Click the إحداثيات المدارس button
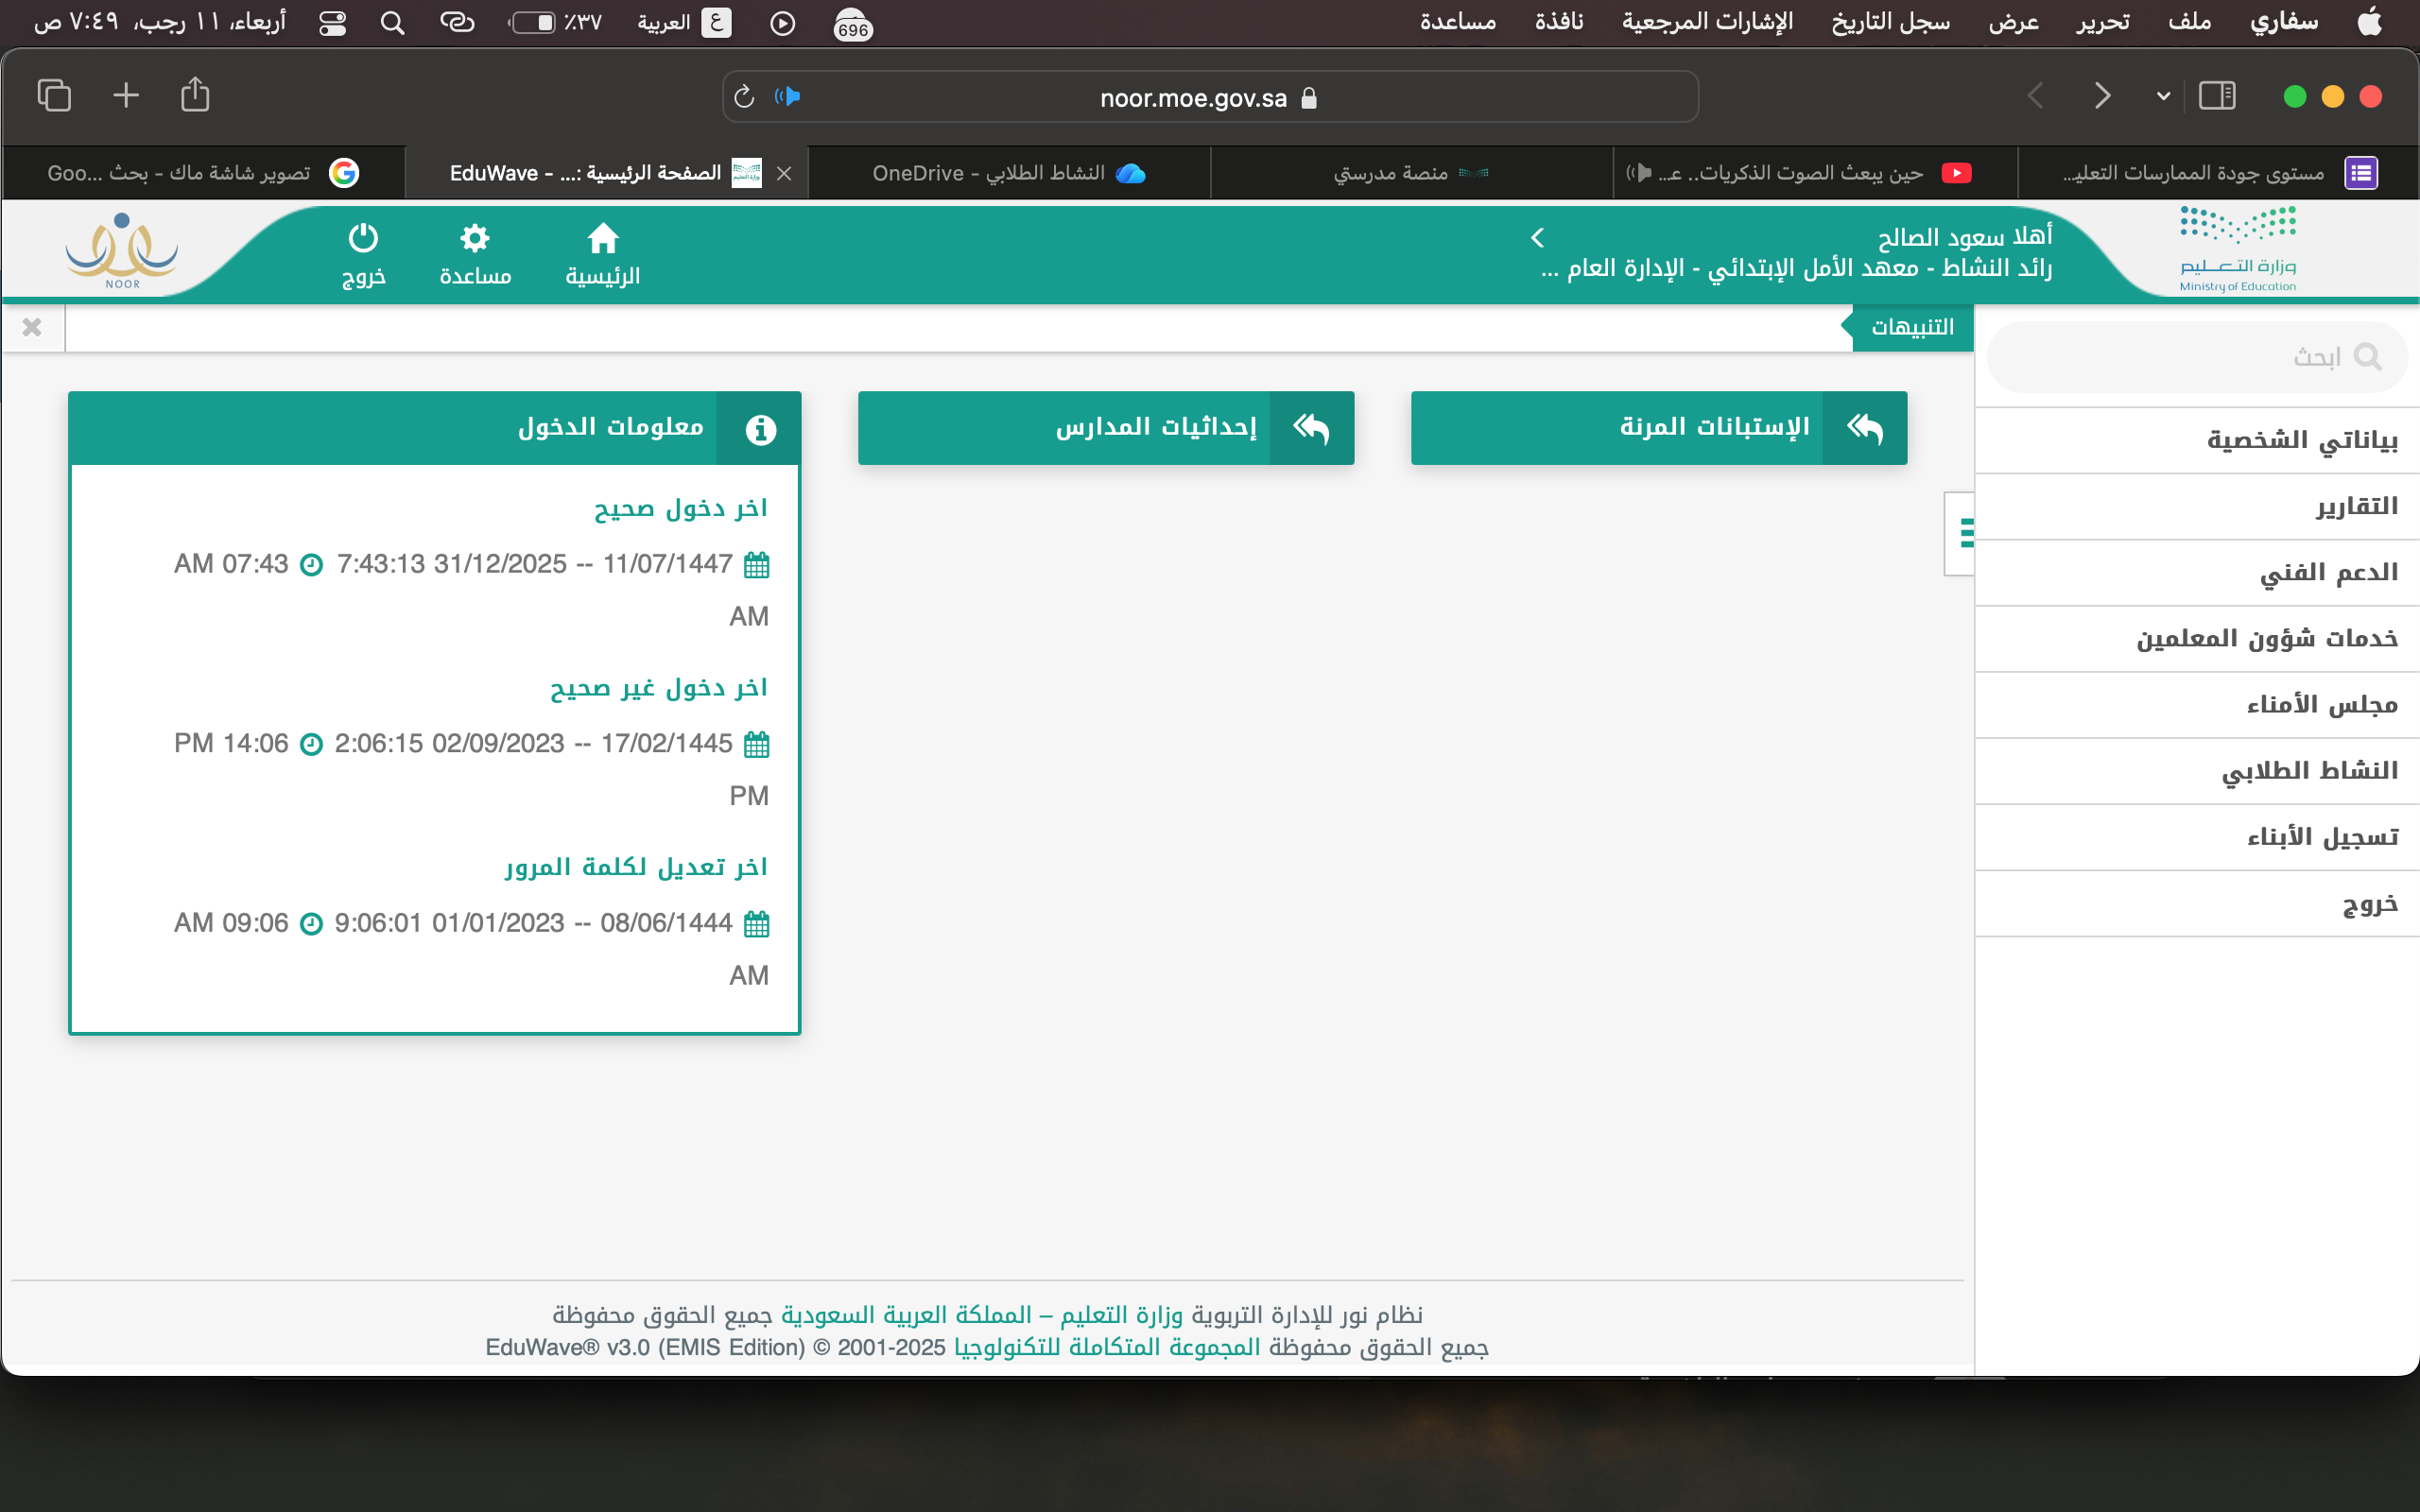Screen dimensions: 2420x1512 [x=1105, y=428]
